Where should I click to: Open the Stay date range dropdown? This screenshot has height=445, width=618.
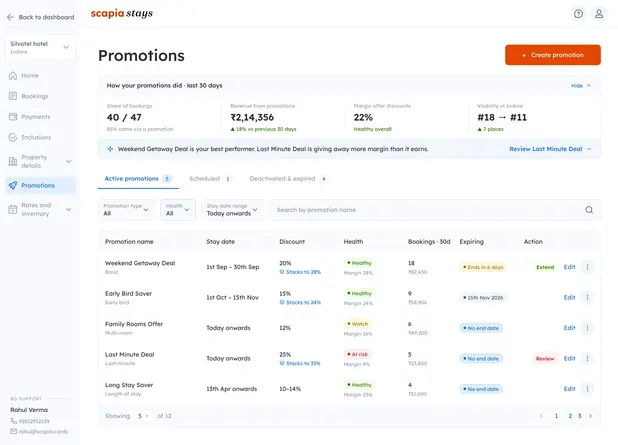tap(232, 210)
